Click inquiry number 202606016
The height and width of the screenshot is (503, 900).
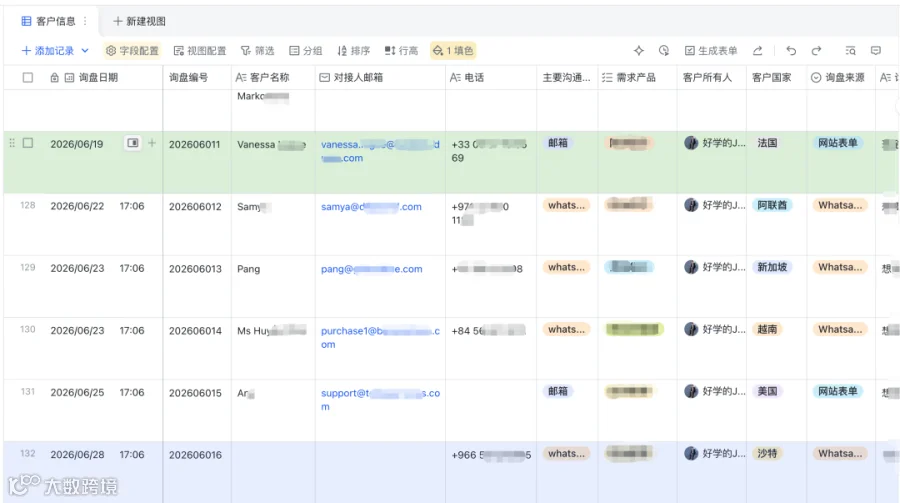point(195,455)
